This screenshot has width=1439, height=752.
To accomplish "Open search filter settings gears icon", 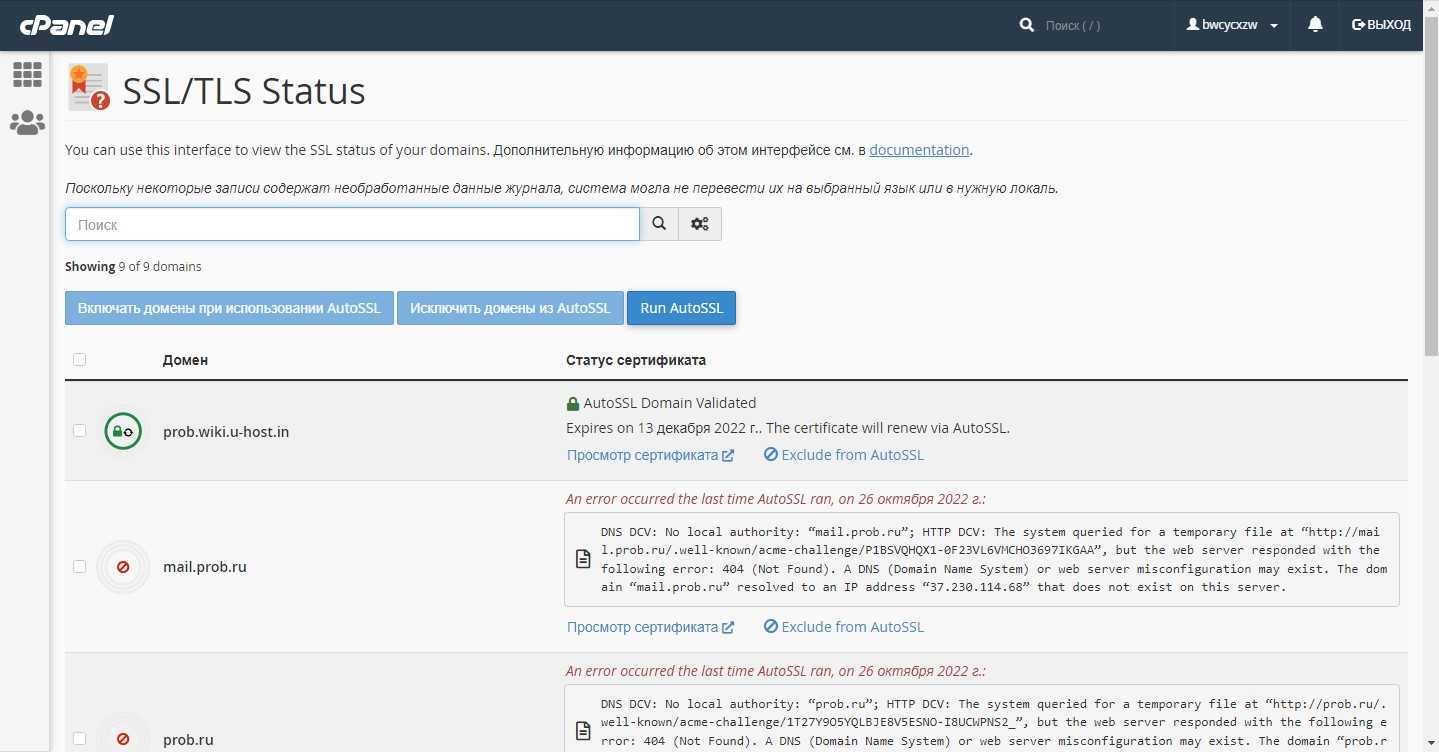I will click(700, 224).
